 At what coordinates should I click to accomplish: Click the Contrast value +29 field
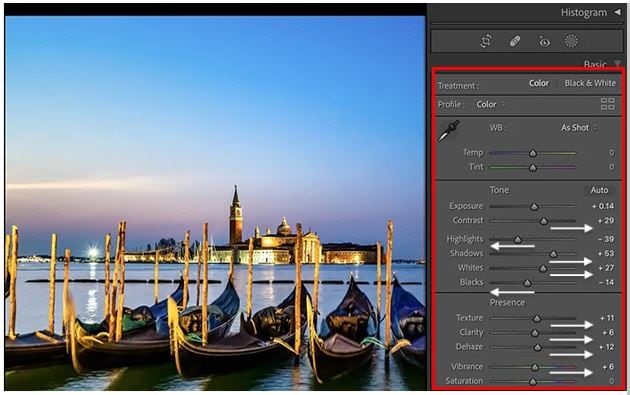click(x=606, y=221)
